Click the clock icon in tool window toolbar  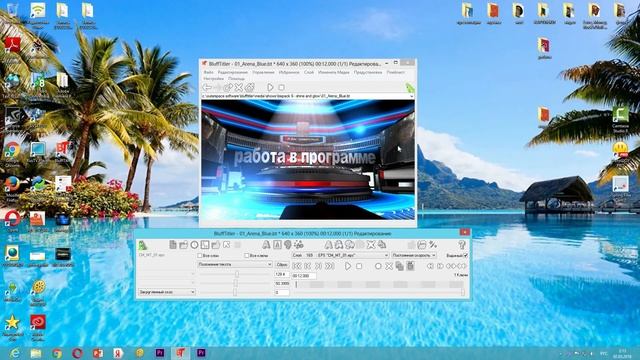click(194, 244)
